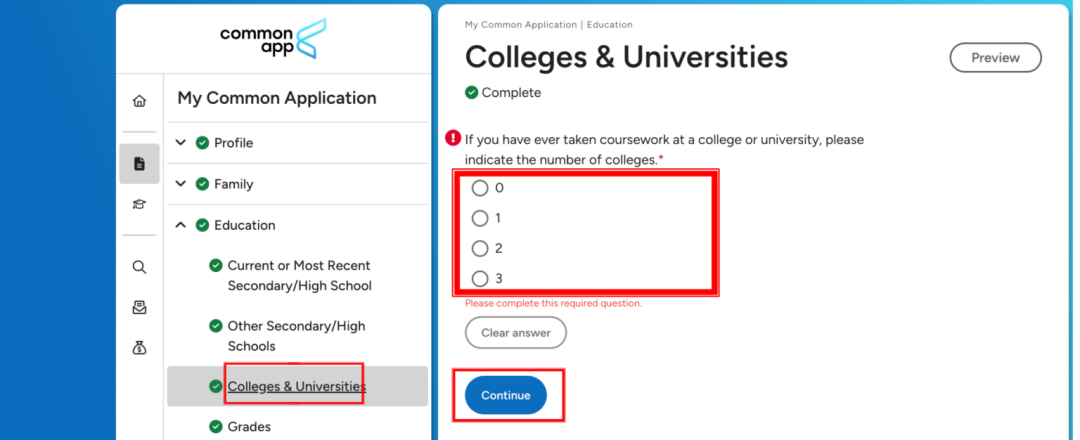Click the Preview button

[x=995, y=58]
